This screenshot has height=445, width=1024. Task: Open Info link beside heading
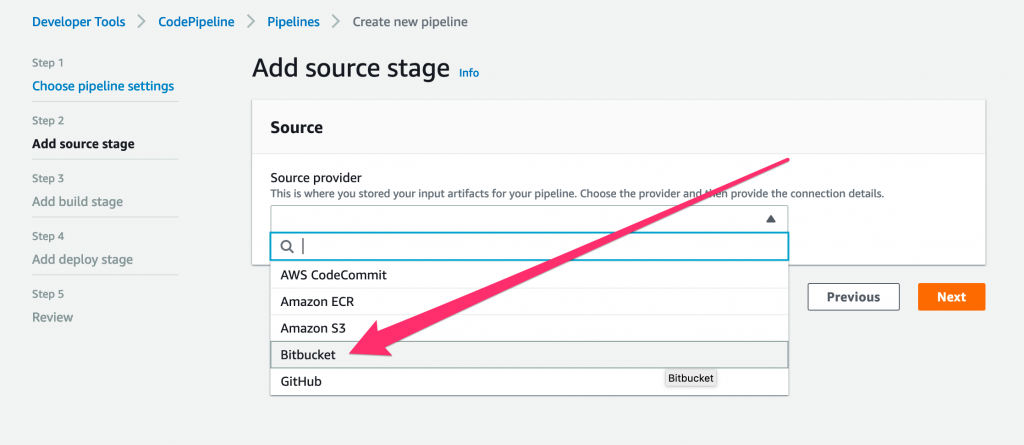[469, 73]
